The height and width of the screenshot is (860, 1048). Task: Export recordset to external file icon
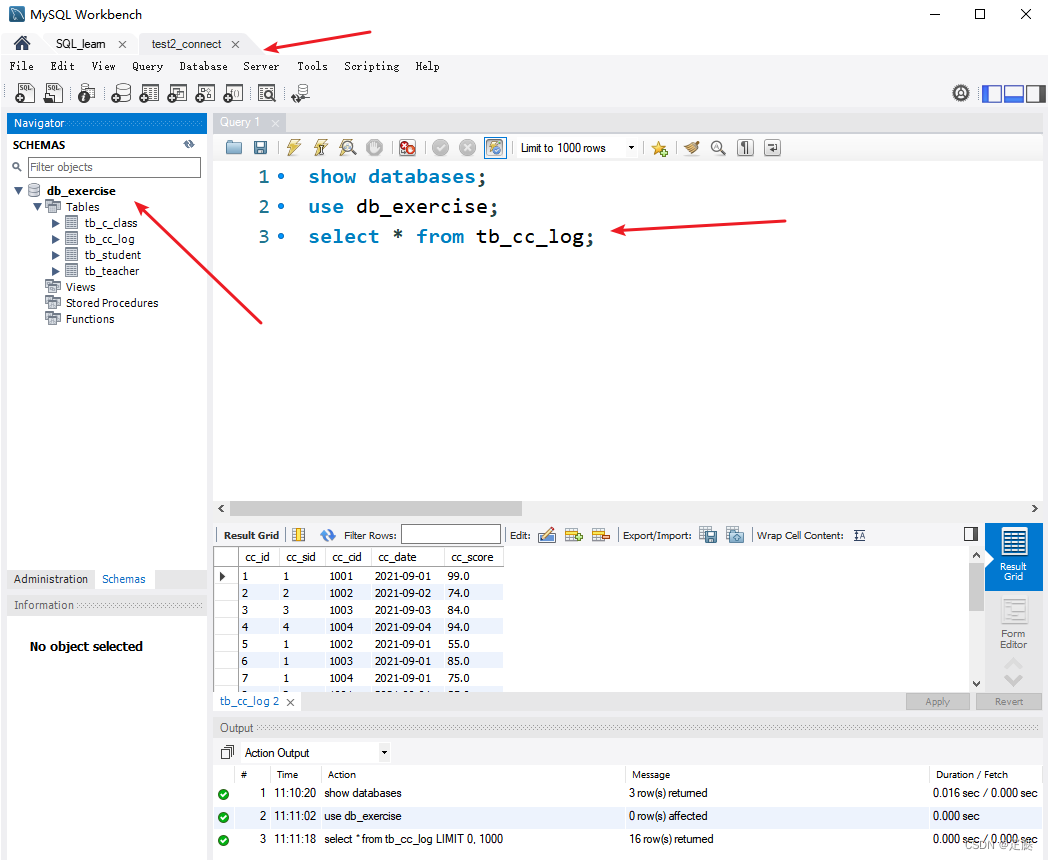[x=708, y=535]
